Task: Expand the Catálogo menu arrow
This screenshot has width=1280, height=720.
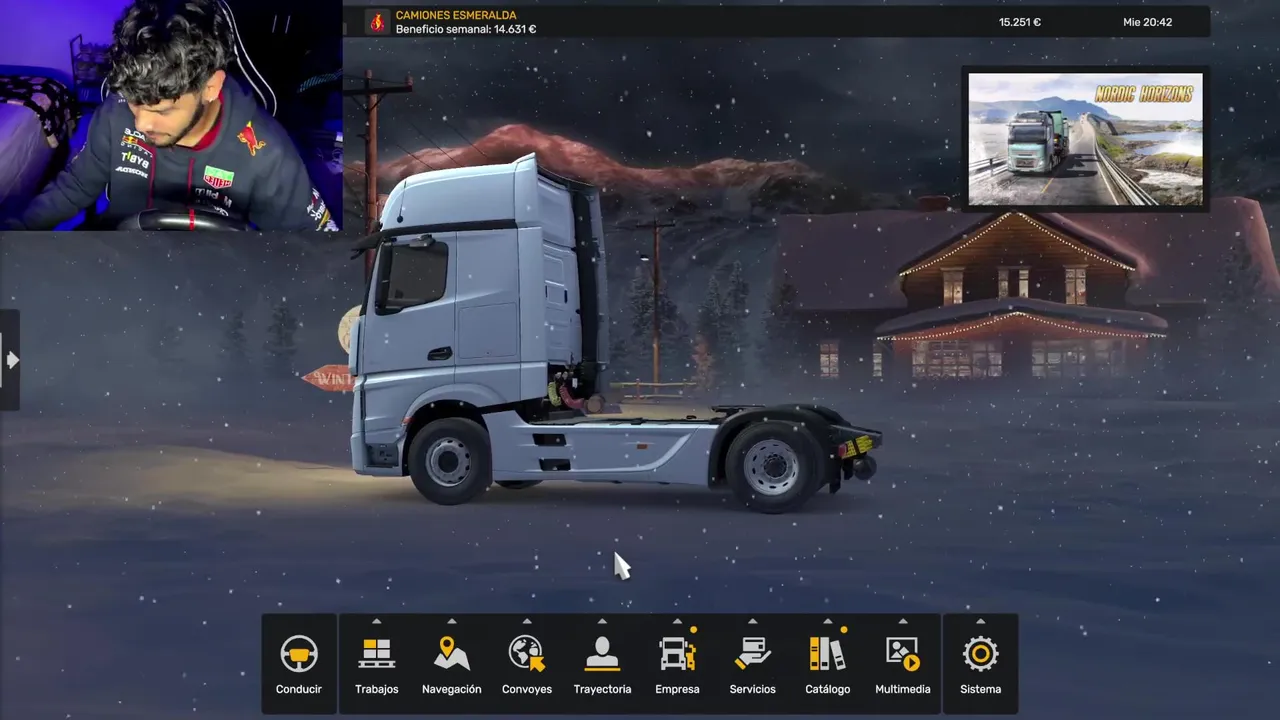Action: (827, 621)
